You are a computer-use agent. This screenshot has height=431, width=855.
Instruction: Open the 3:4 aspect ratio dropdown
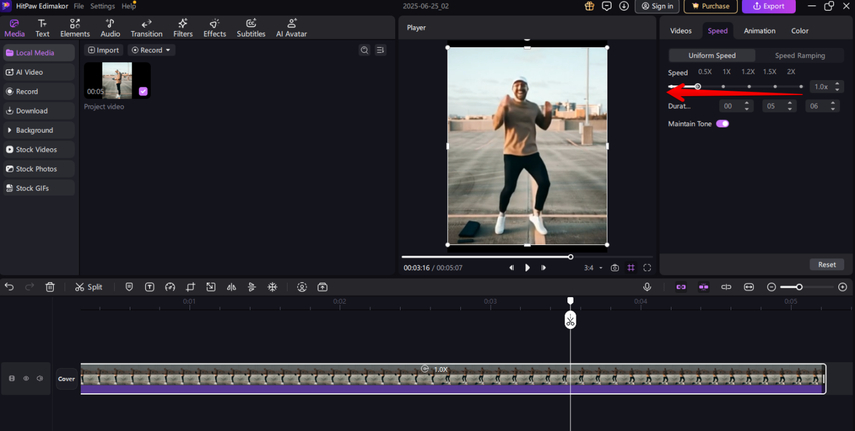pyautogui.click(x=593, y=268)
